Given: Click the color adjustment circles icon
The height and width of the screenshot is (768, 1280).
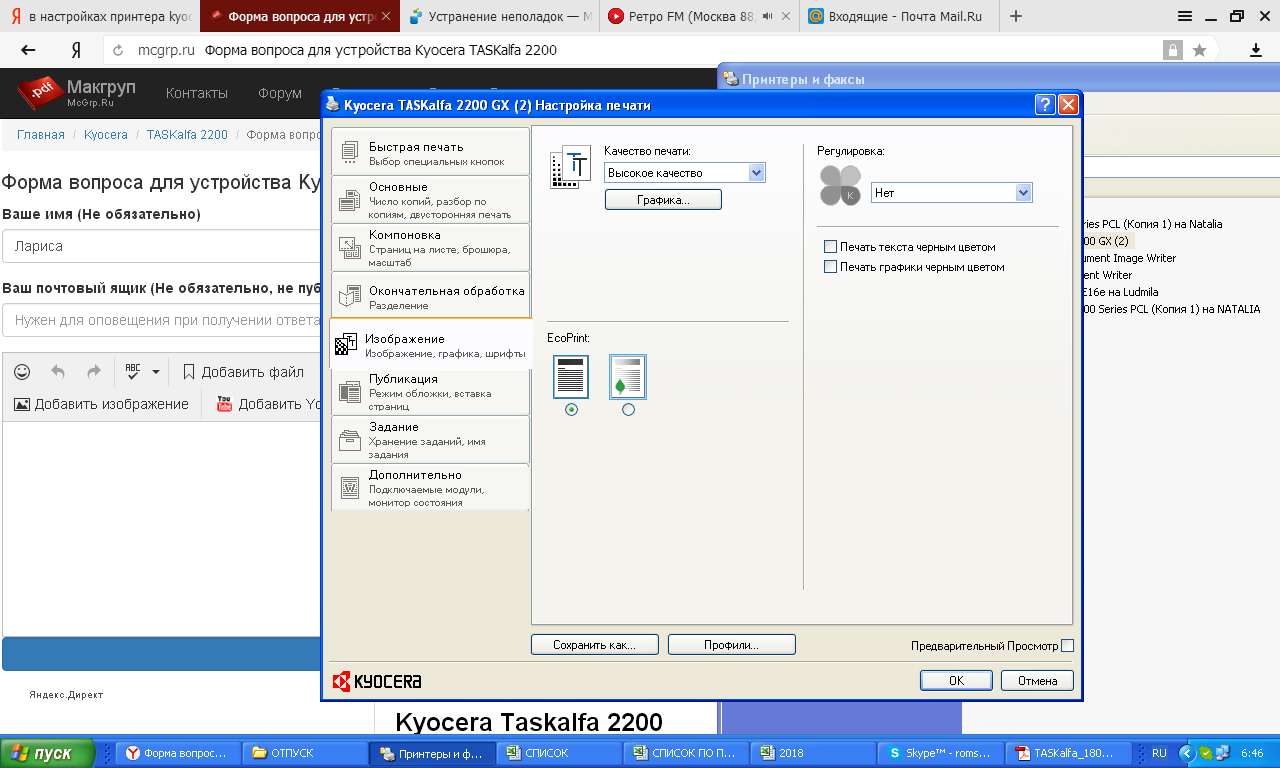Looking at the screenshot, I should tap(840, 185).
